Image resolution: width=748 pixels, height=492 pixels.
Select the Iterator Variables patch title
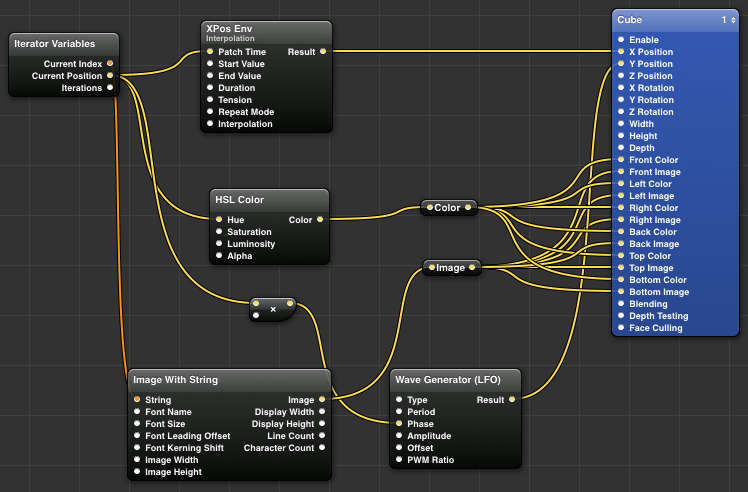(x=65, y=44)
